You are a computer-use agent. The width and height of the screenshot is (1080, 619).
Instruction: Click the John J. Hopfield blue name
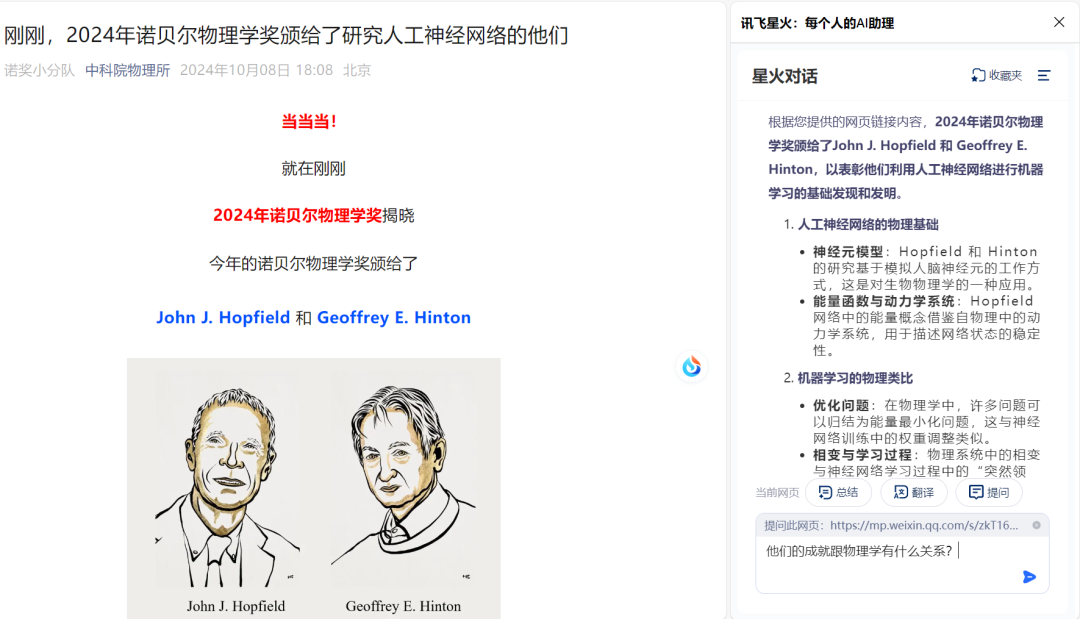pos(223,317)
